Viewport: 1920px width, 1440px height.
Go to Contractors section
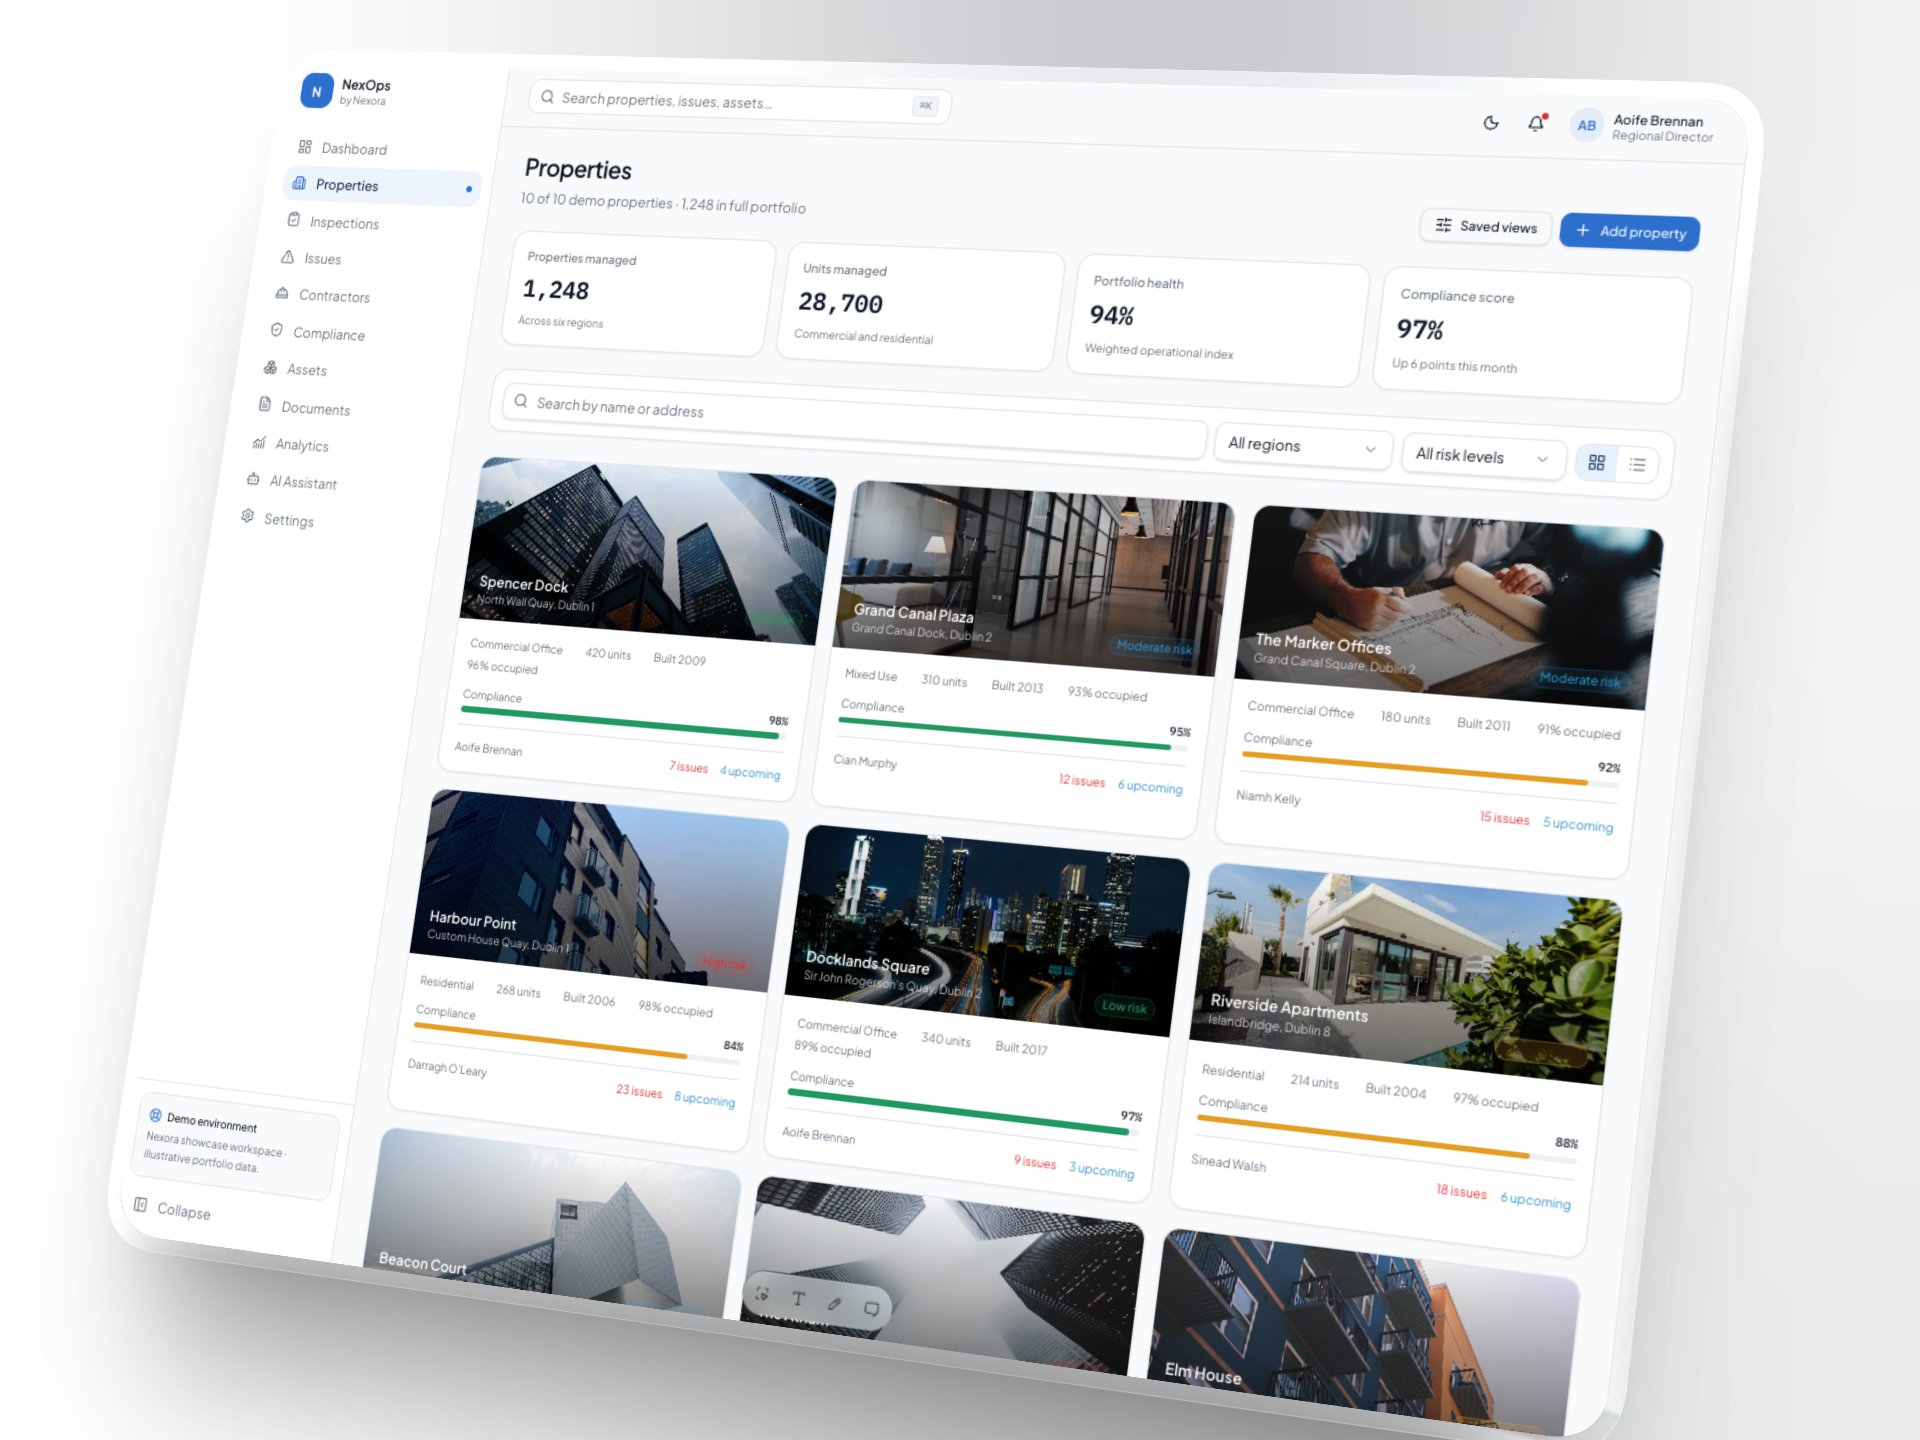pos(322,295)
